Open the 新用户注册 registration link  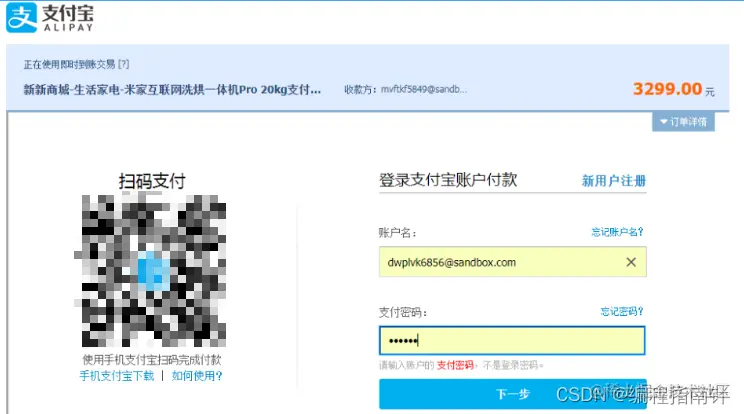click(614, 181)
